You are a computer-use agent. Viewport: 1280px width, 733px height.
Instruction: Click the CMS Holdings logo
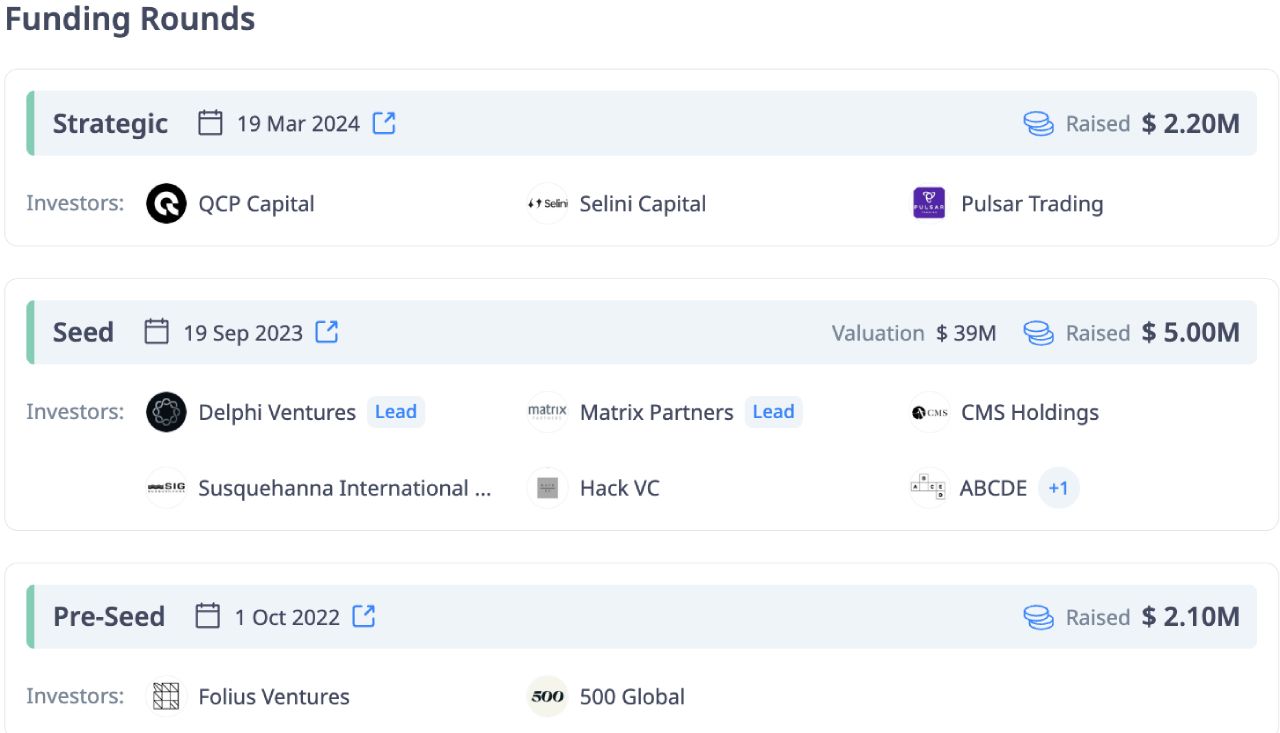click(x=929, y=412)
